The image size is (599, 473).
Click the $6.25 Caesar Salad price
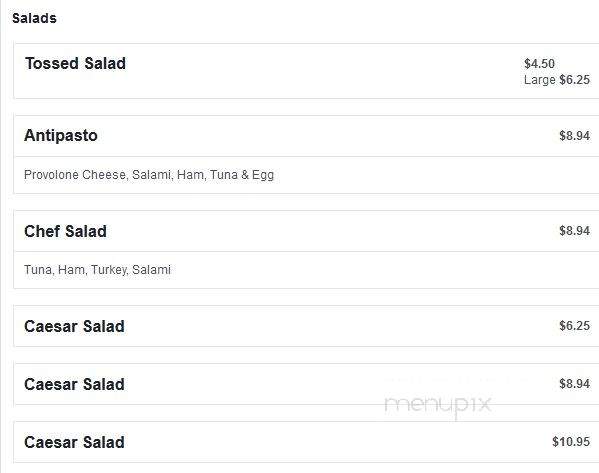(574, 326)
